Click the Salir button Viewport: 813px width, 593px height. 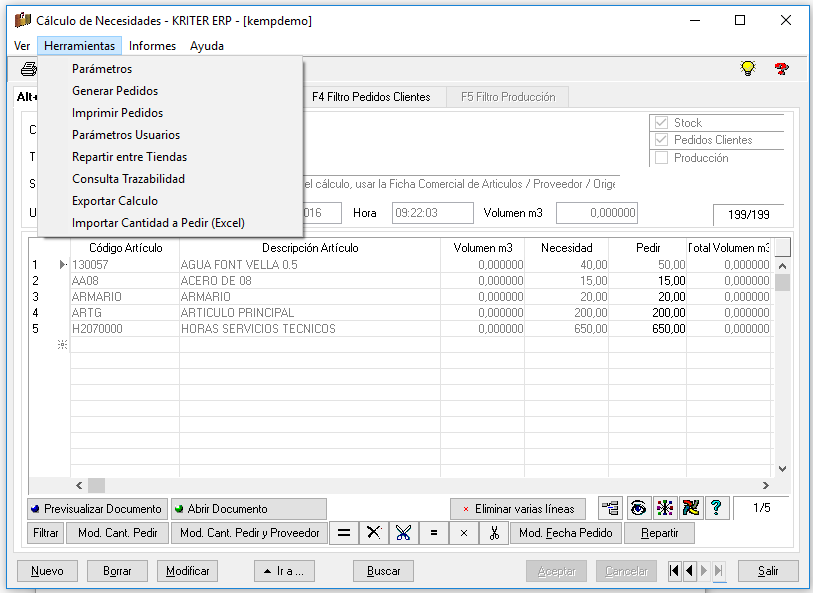coord(768,571)
